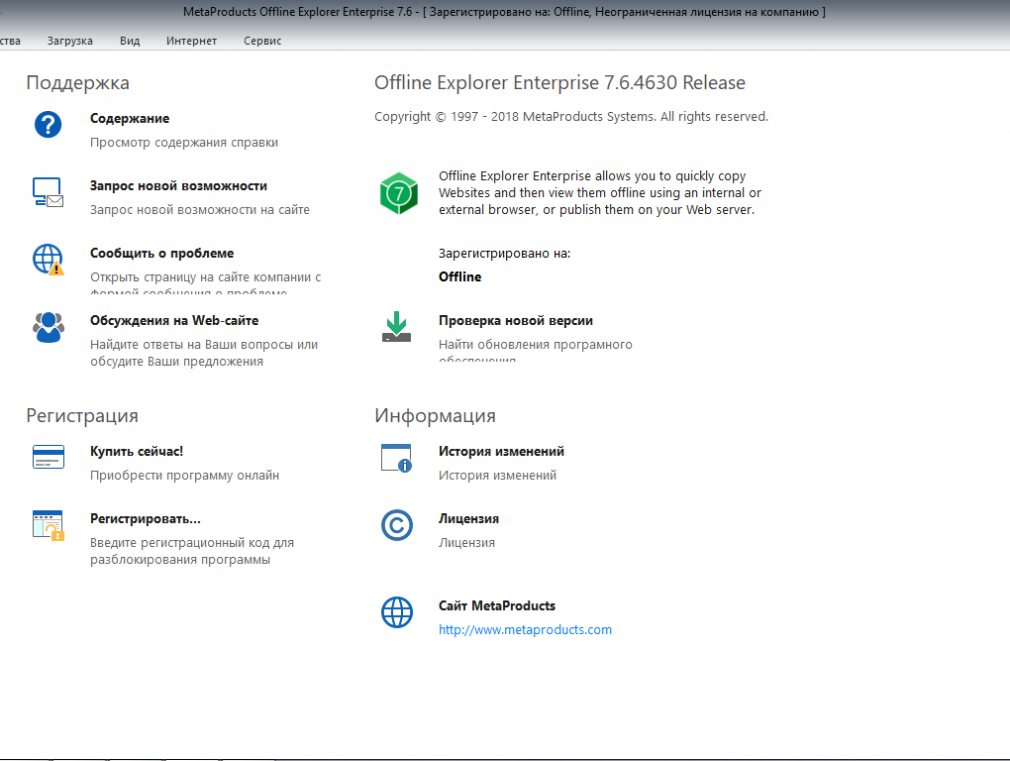
Task: Click Просмотр содержания справки description
Action: click(x=184, y=142)
